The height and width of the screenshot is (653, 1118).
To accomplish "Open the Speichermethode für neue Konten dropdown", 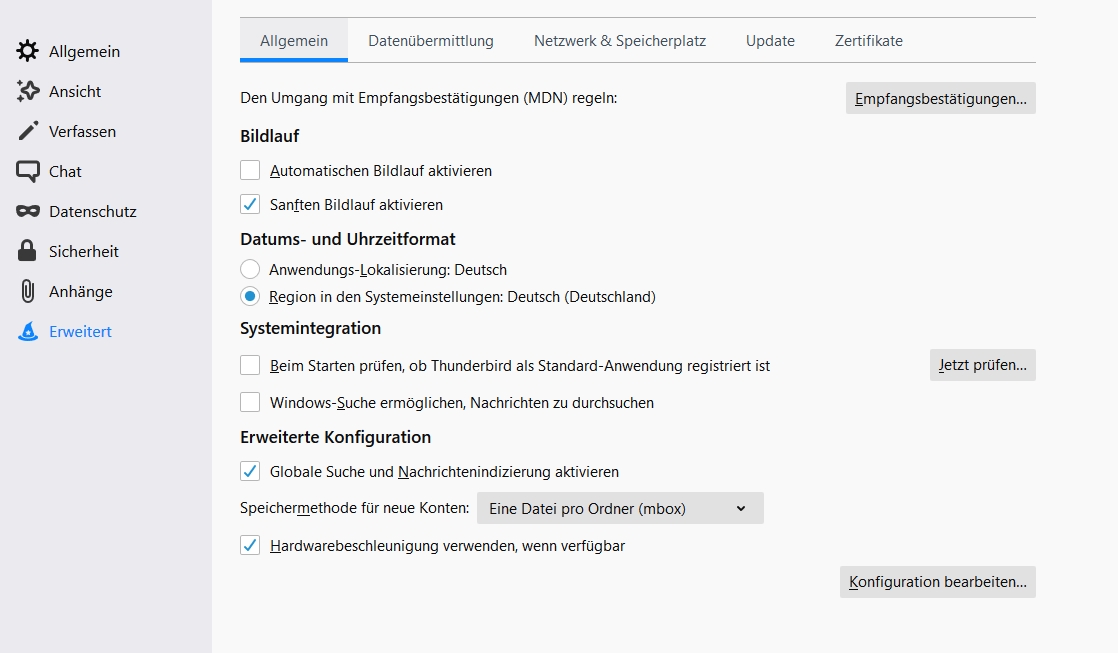I will coord(620,508).
